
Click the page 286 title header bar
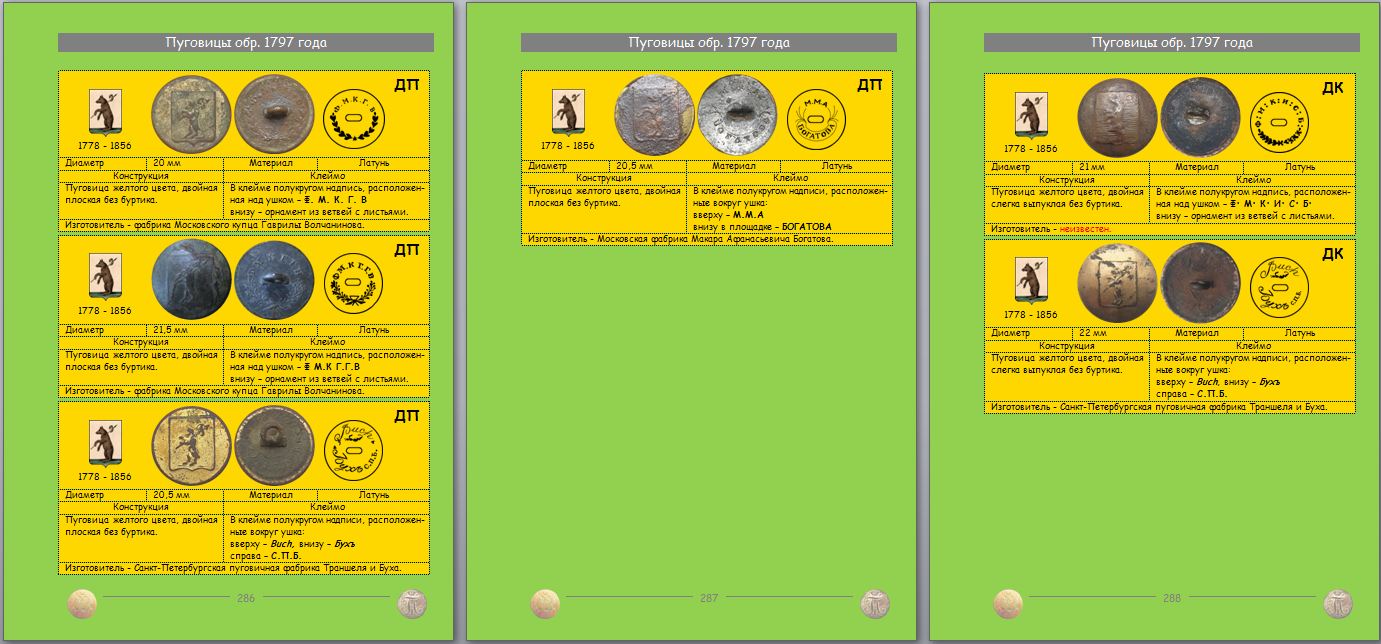[x=246, y=42]
